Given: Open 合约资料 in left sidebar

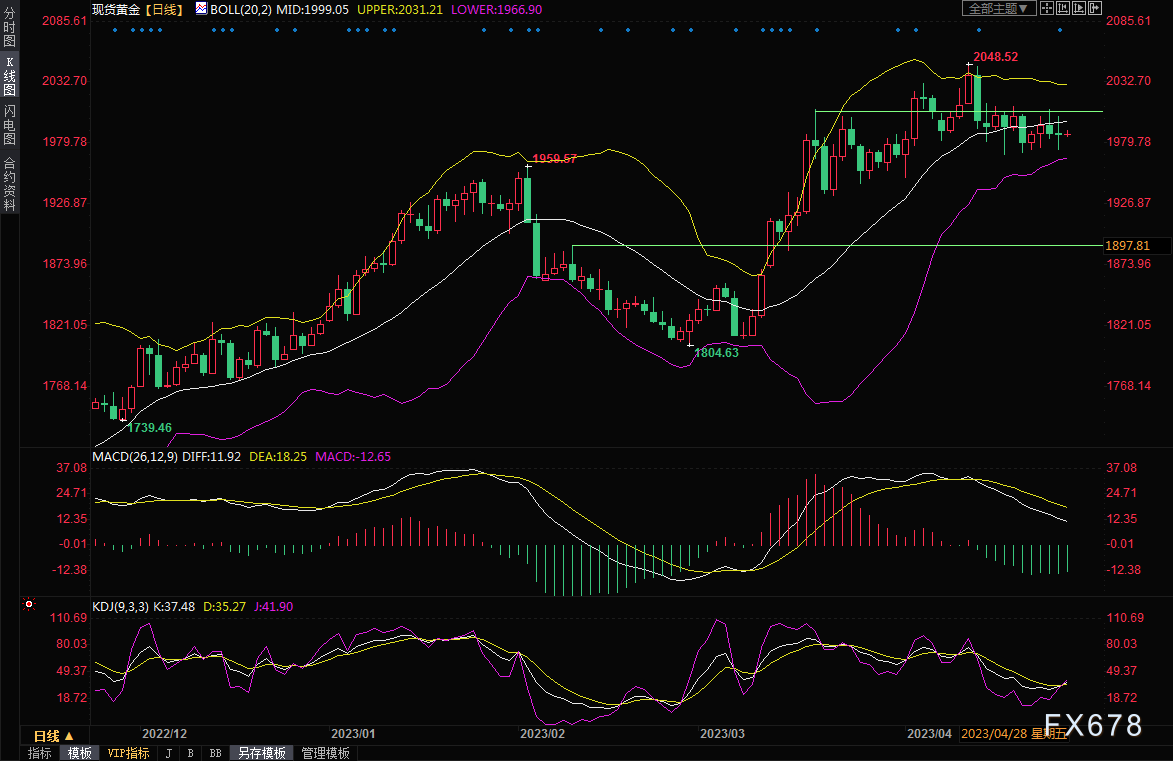Looking at the screenshot, I should (9, 184).
